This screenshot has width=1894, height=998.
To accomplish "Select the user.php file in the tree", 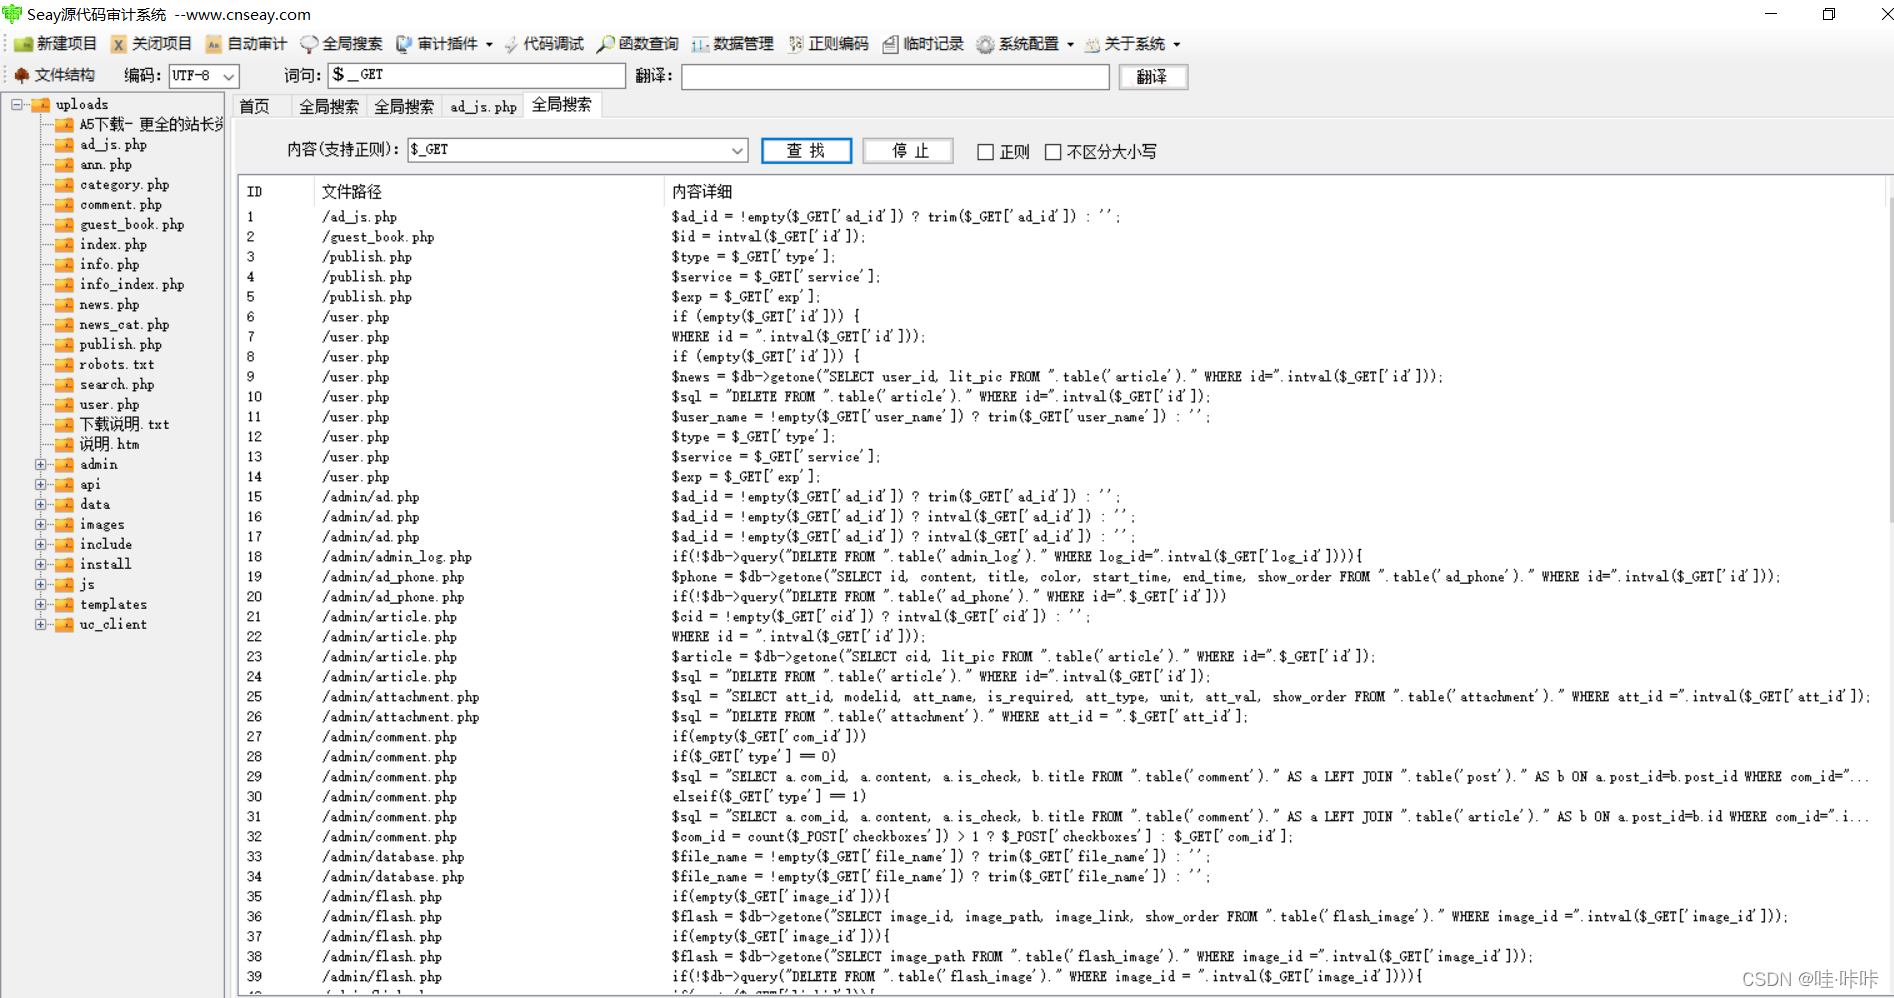I will coord(109,405).
